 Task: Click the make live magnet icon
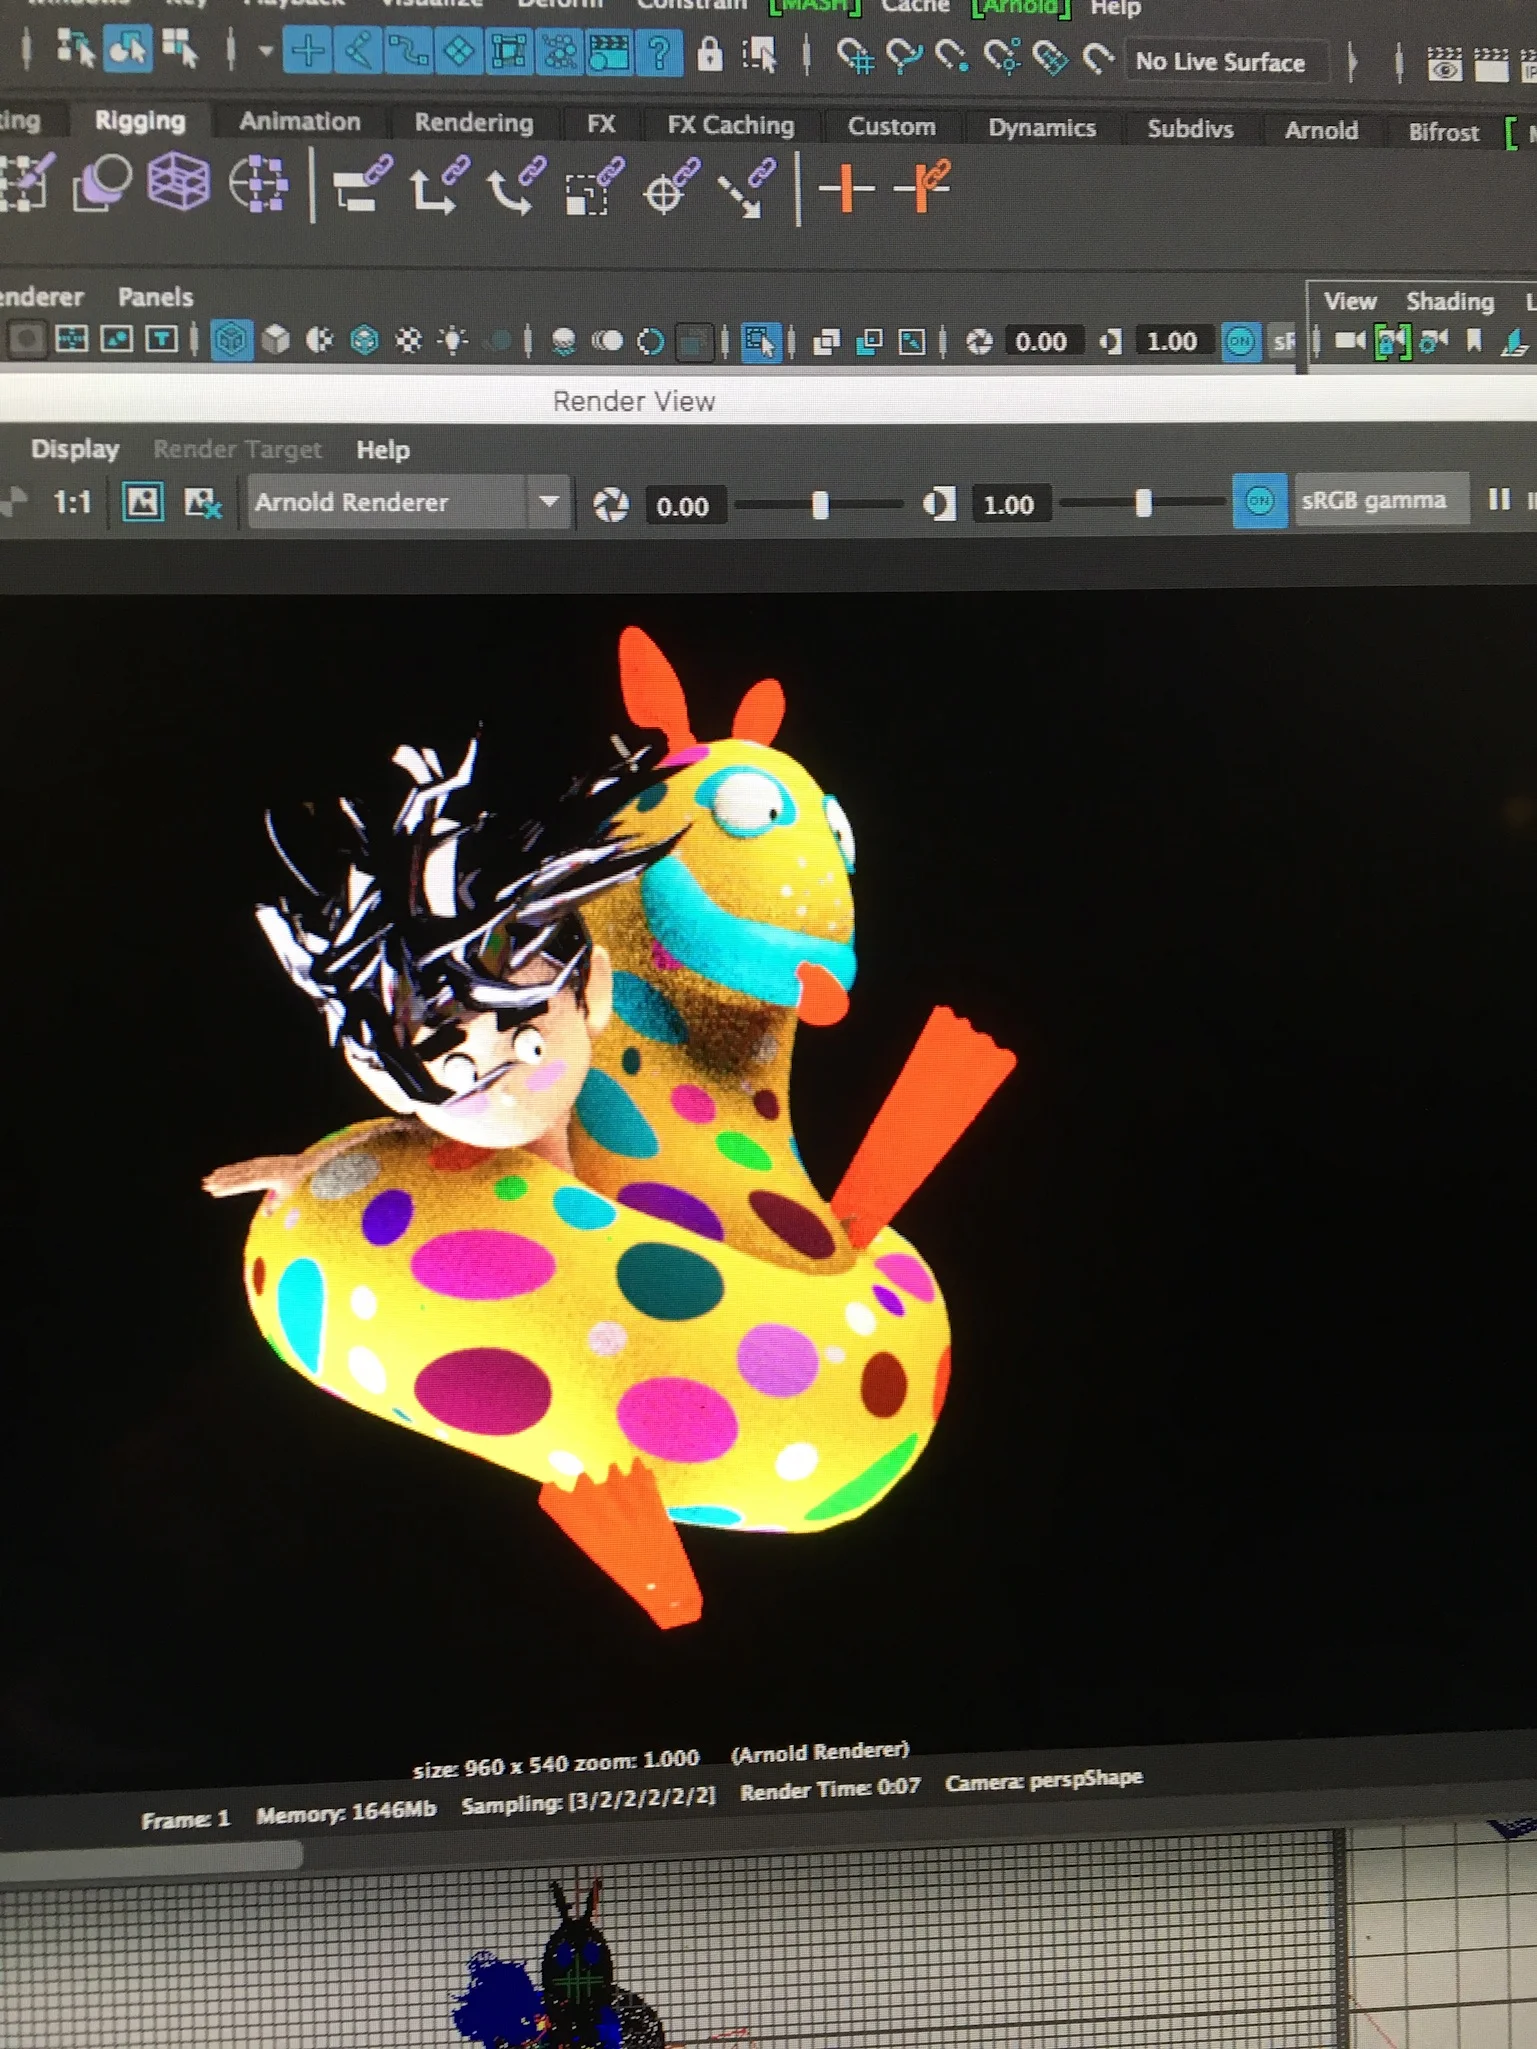[x=1098, y=60]
